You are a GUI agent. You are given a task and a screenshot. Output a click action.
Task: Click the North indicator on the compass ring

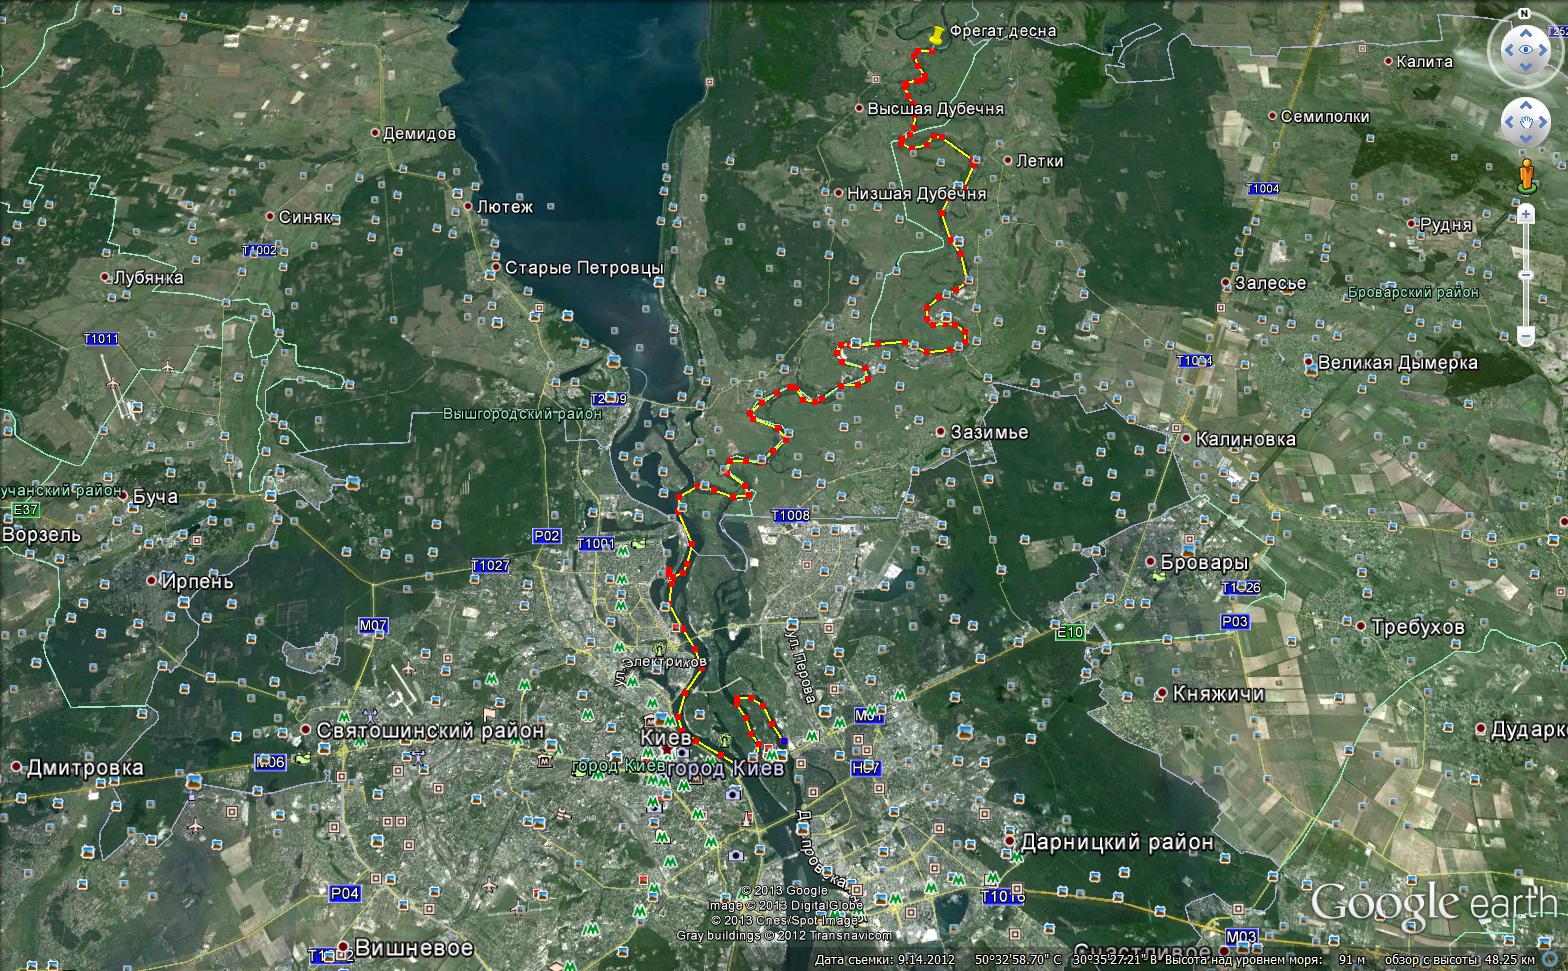pyautogui.click(x=1525, y=13)
